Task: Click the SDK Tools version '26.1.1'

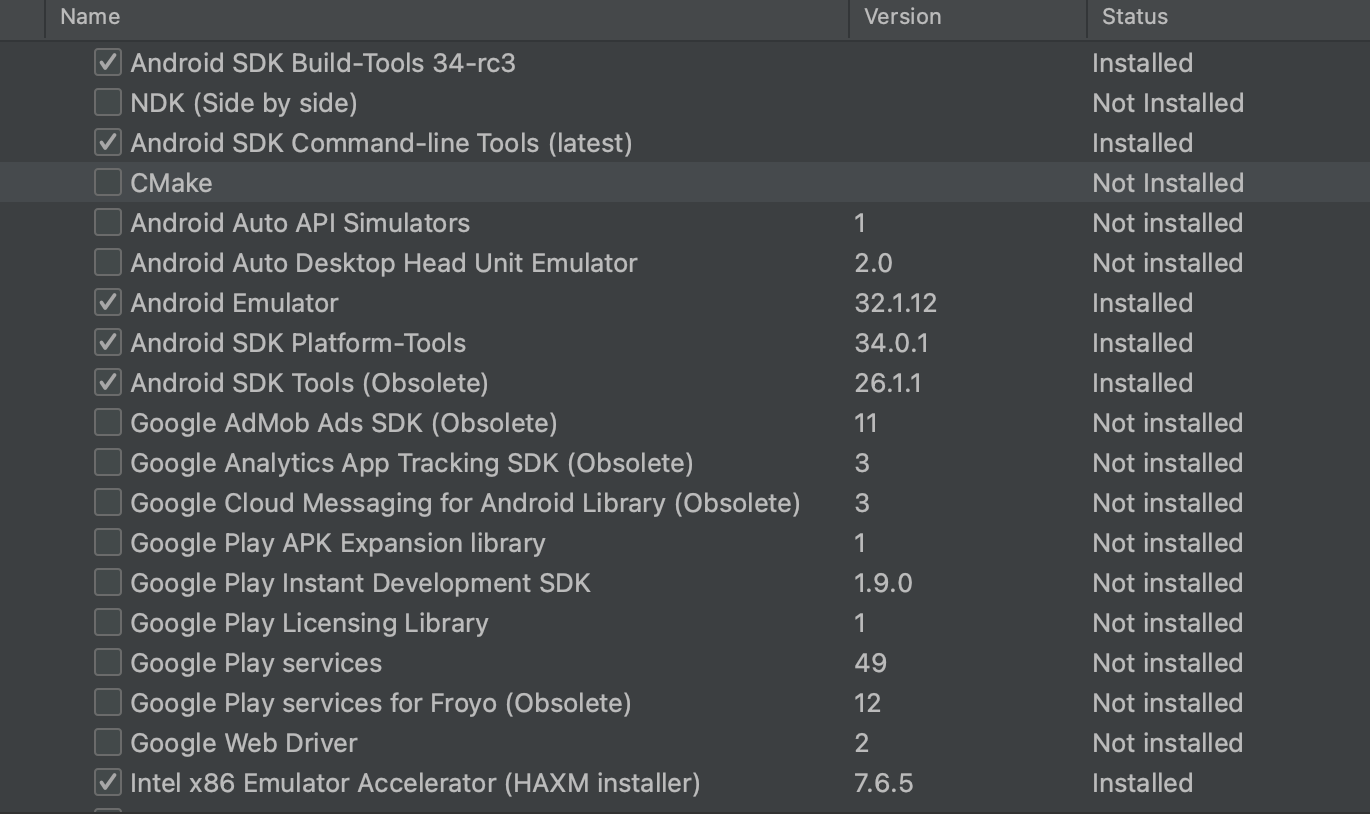Action: (888, 383)
